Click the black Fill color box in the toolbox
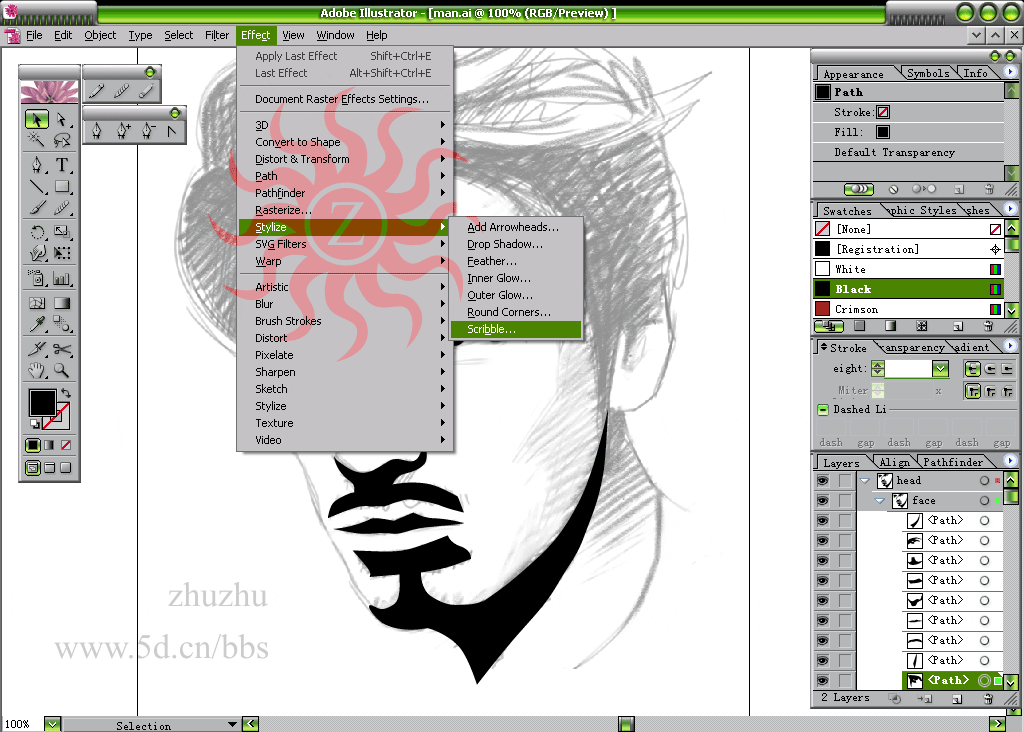 point(42,402)
